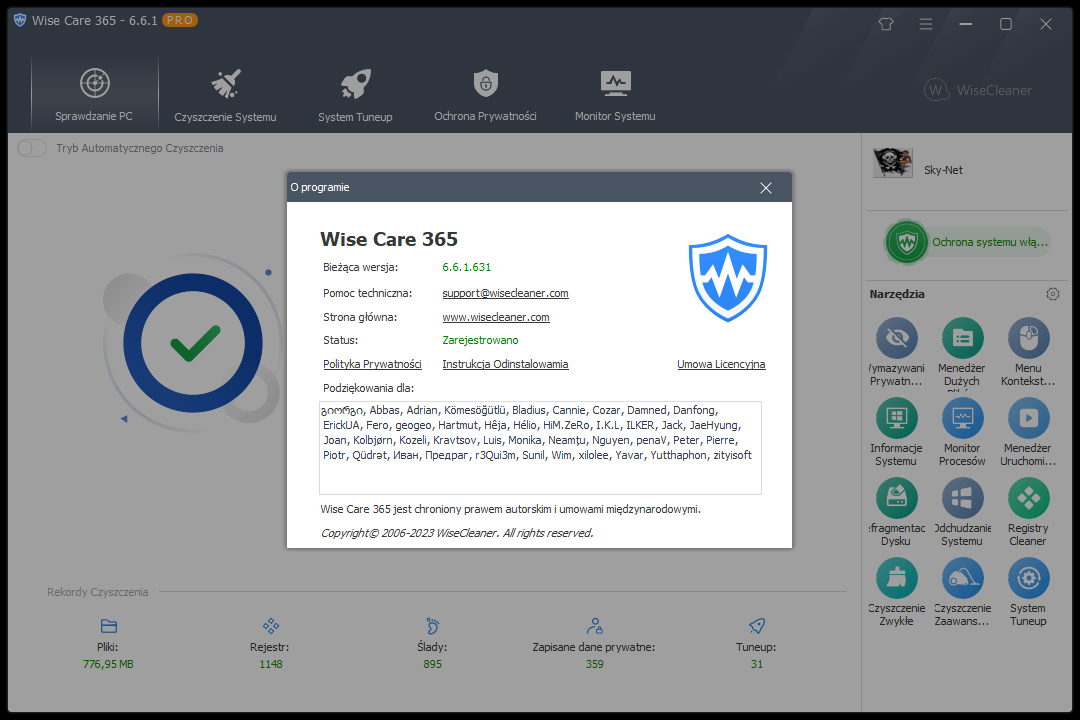Open Monitor Systemu tab
This screenshot has height=720, width=1080.
pos(615,94)
